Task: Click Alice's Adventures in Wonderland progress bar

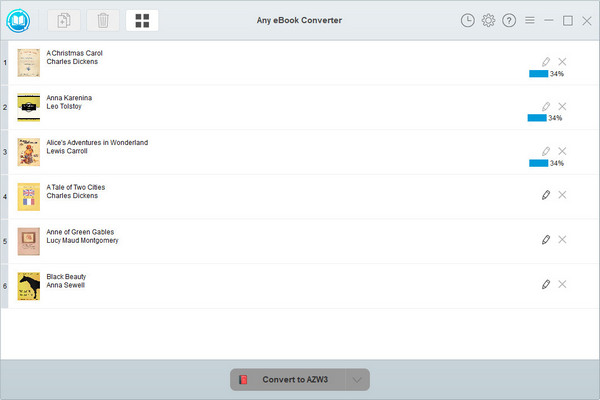Action: (x=538, y=163)
